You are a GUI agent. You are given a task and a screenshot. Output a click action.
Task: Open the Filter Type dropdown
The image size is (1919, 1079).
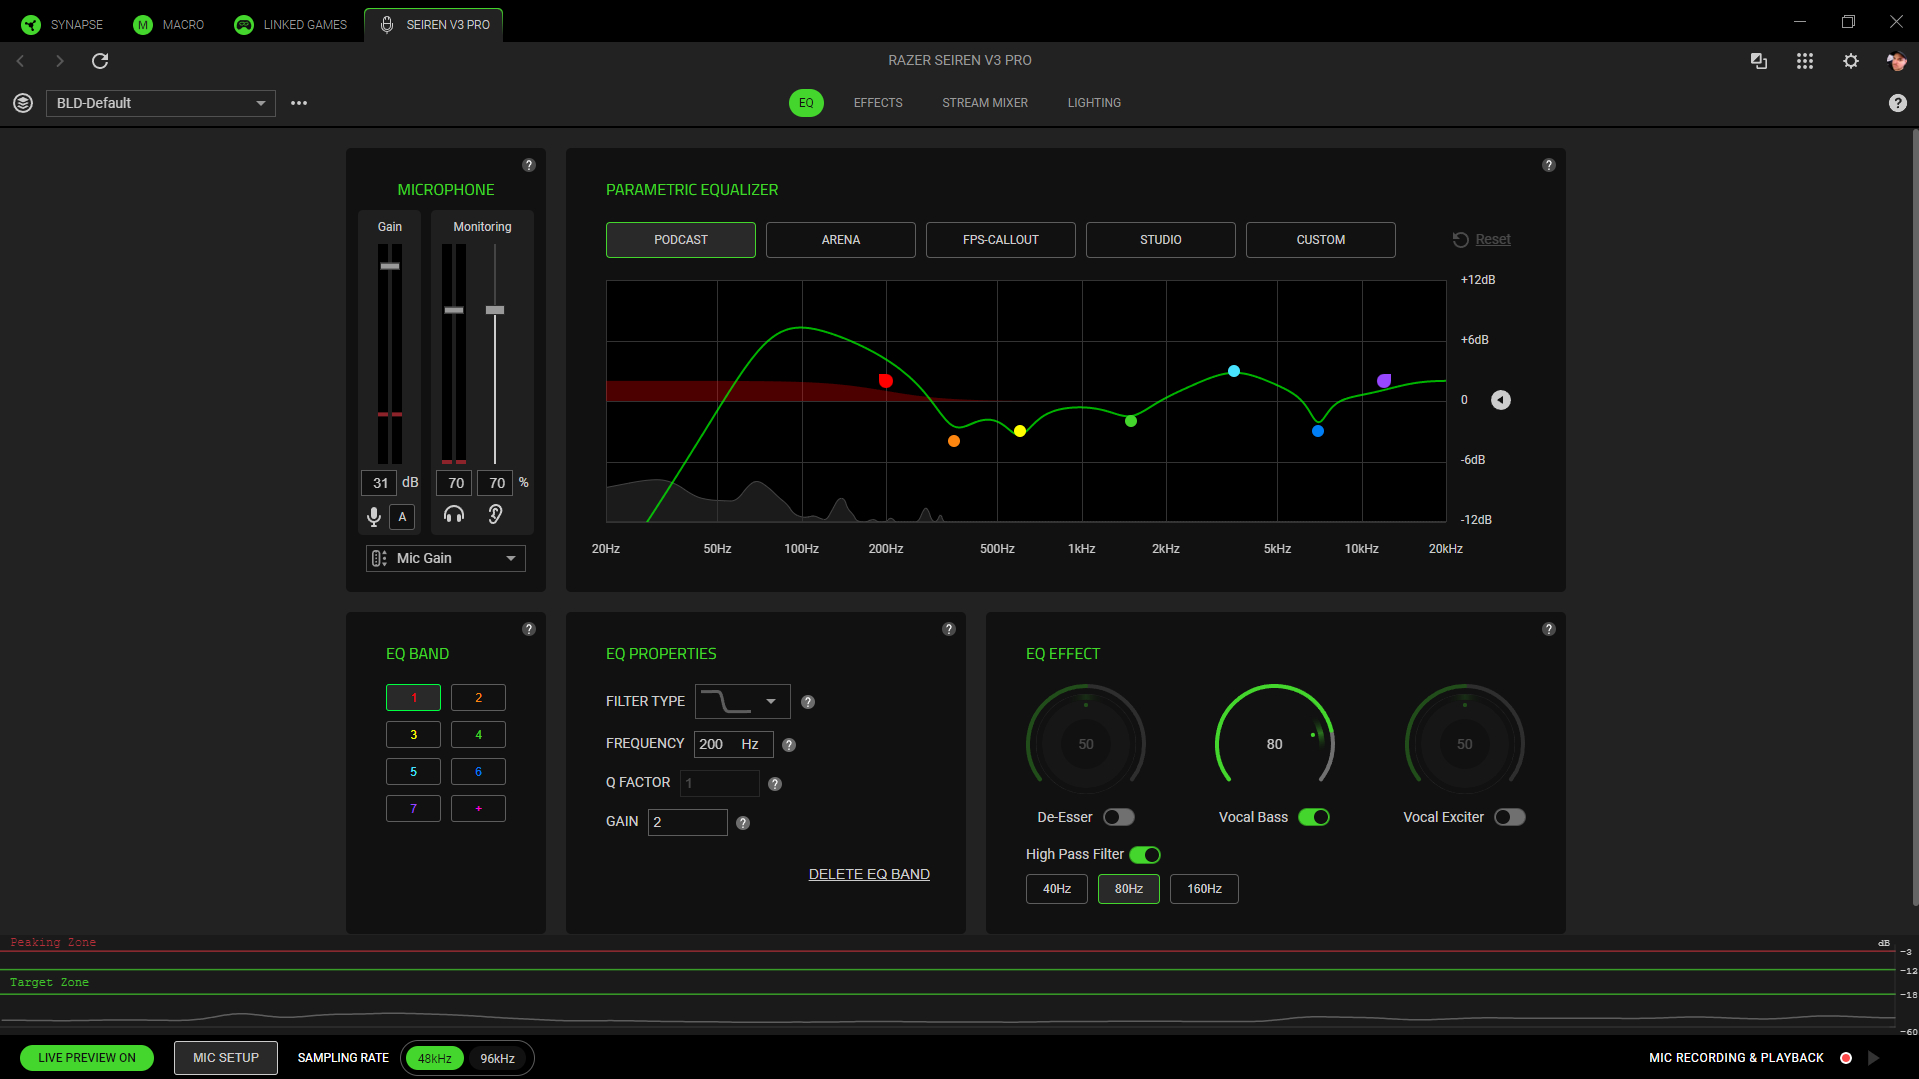tap(743, 702)
